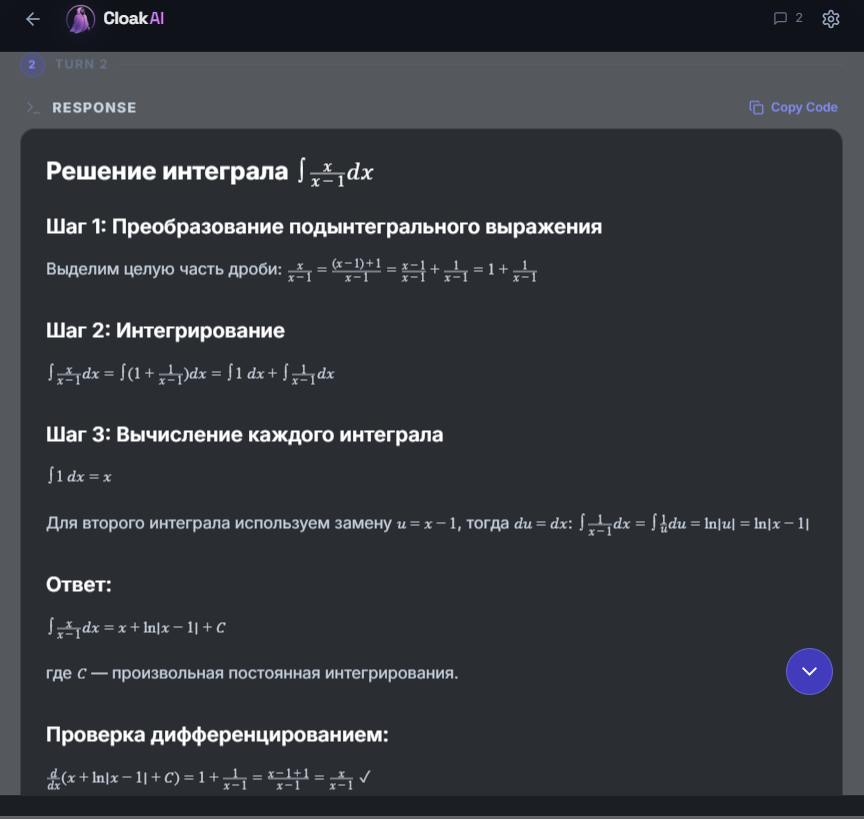
Task: Click the Cloak AI title text
Action: tap(133, 19)
